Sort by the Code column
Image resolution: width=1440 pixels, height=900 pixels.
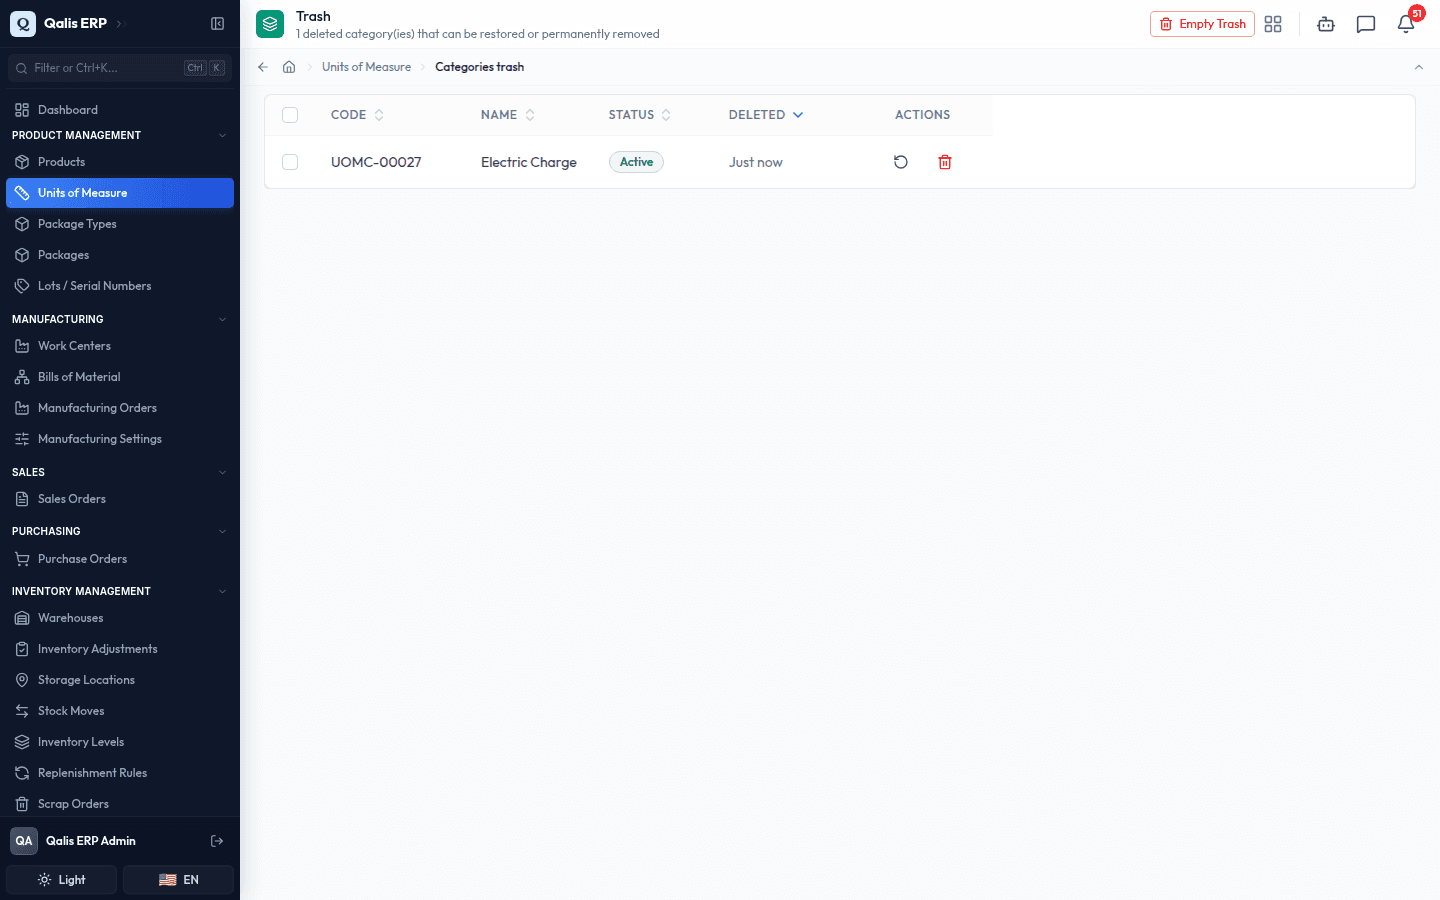coord(357,115)
